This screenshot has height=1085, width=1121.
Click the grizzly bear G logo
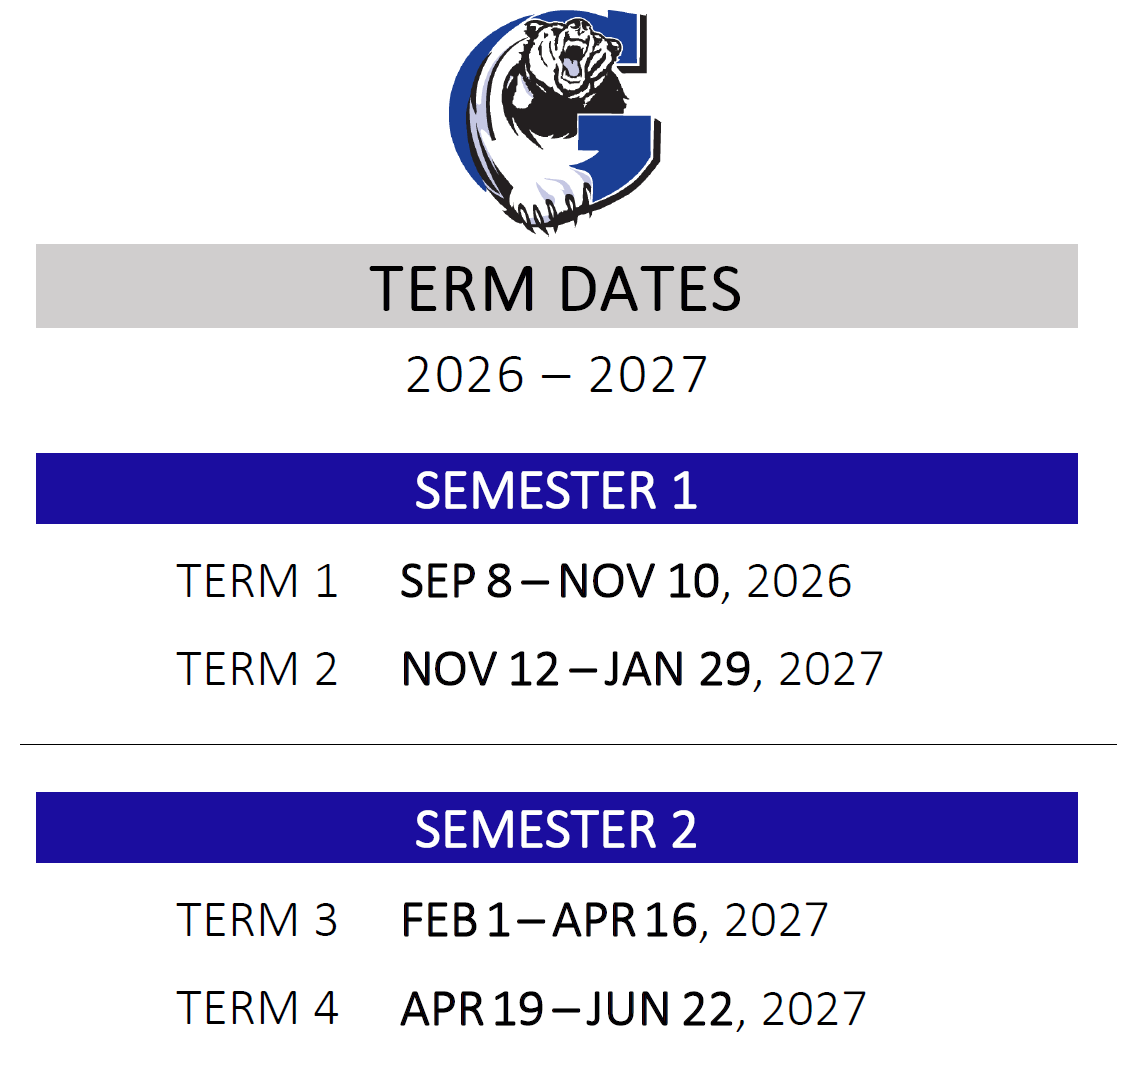[x=555, y=122]
